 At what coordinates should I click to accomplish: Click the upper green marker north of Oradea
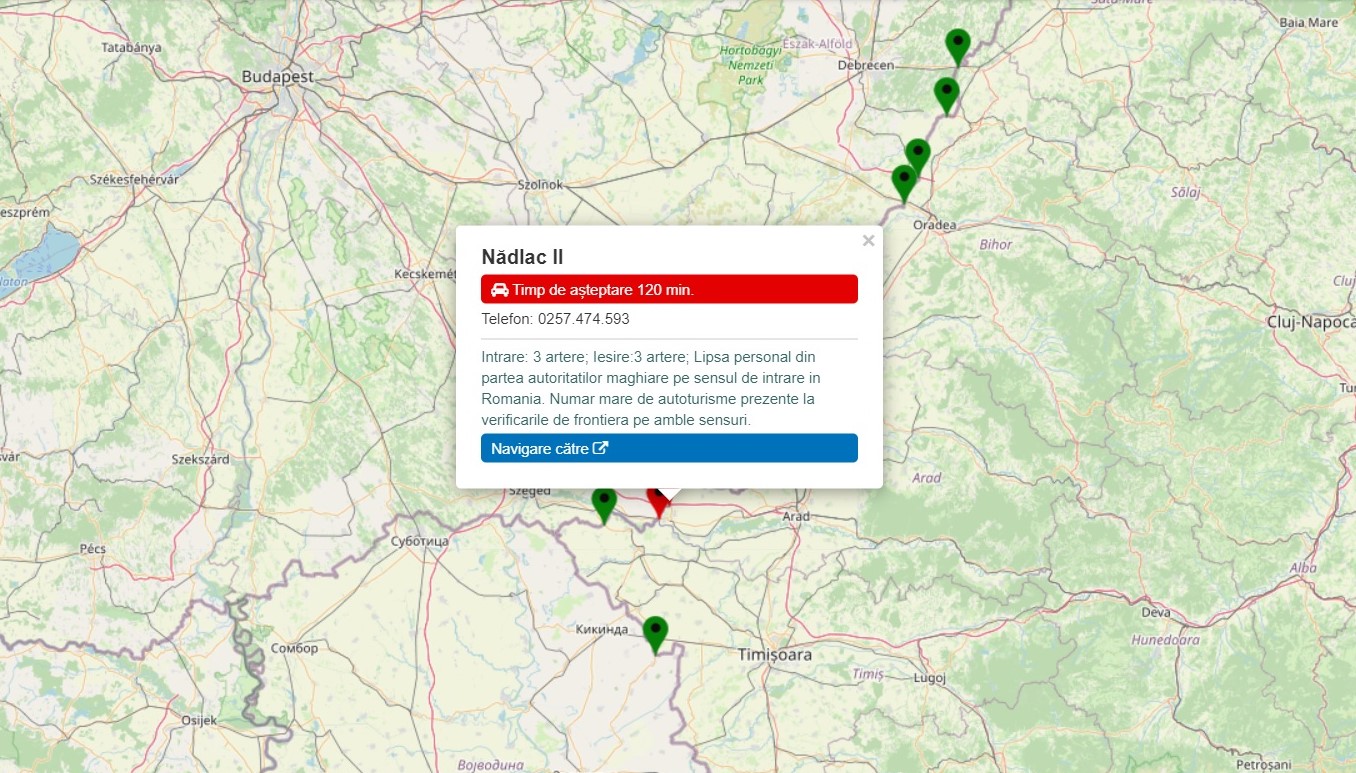point(917,155)
